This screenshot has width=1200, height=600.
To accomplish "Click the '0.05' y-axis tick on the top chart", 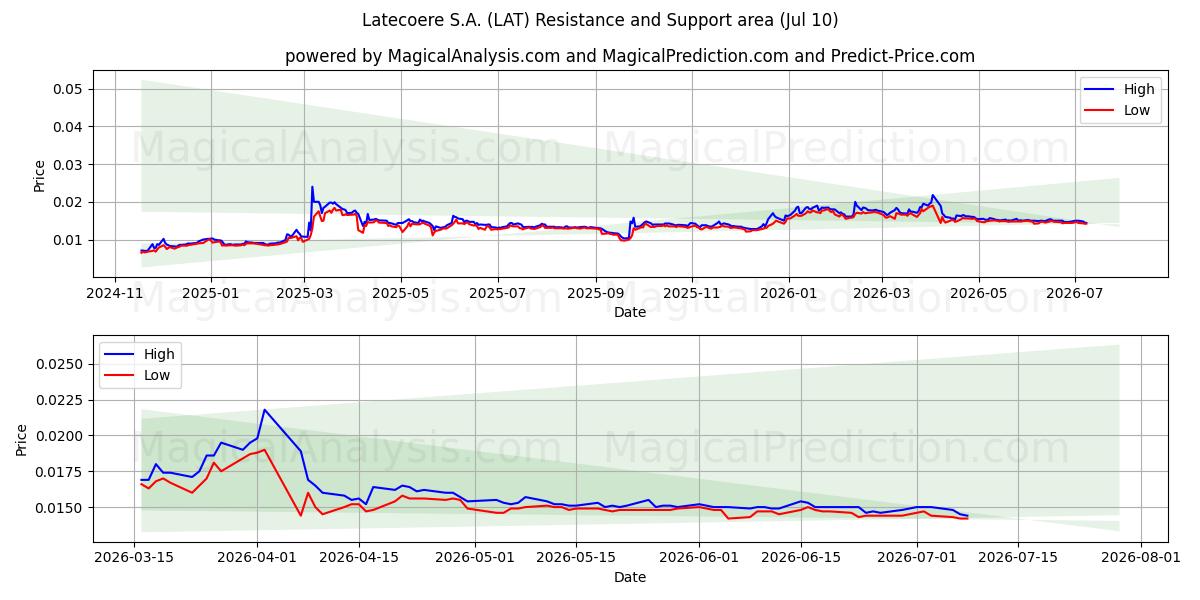I will 68,89.
